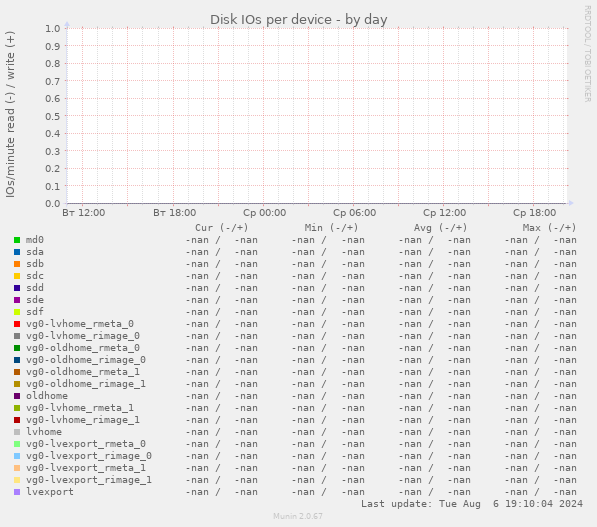Image resolution: width=597 pixels, height=527 pixels.
Task: Click the 0.5 y-axis value
Action: click(53, 116)
